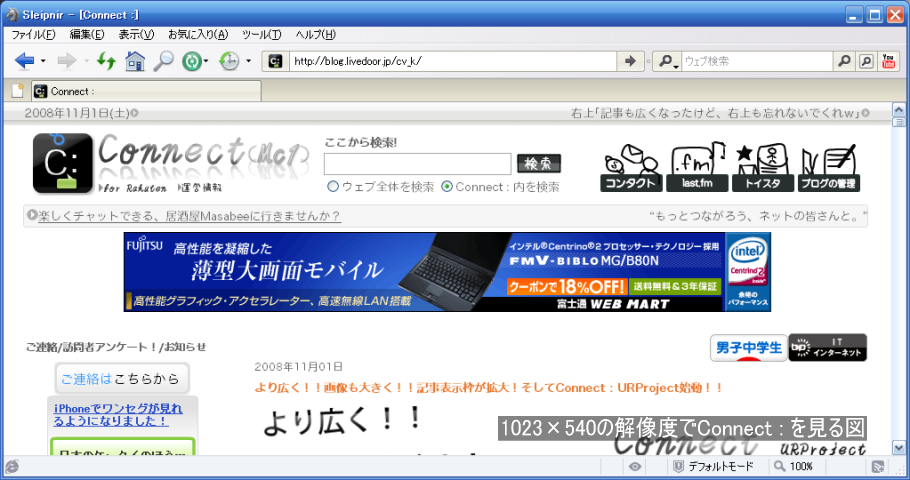Reload page with green arrows icon
The image size is (910, 480).
[x=106, y=60]
